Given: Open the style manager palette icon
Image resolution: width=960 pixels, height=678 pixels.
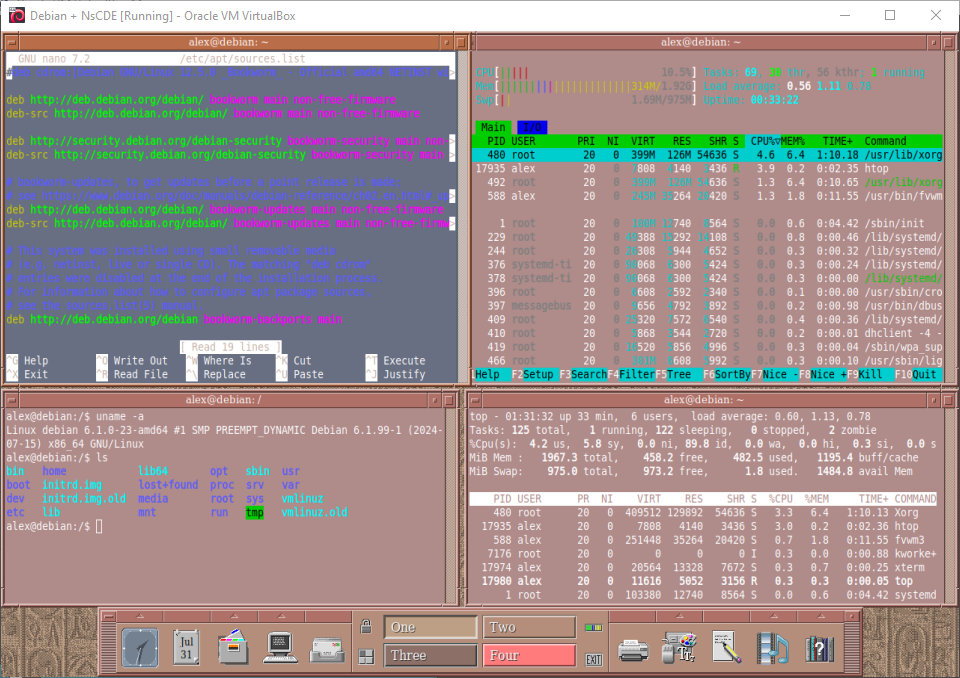Looking at the screenshot, I should point(680,649).
